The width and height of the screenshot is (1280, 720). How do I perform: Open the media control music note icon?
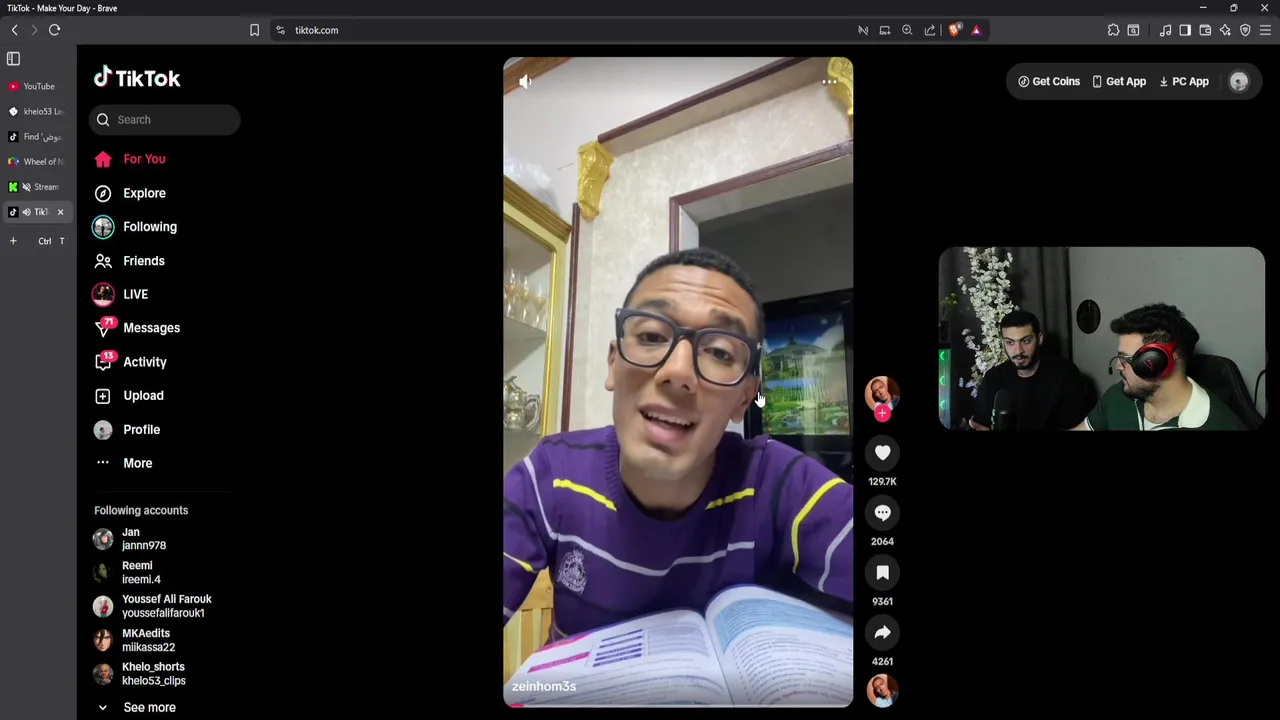click(x=1165, y=30)
